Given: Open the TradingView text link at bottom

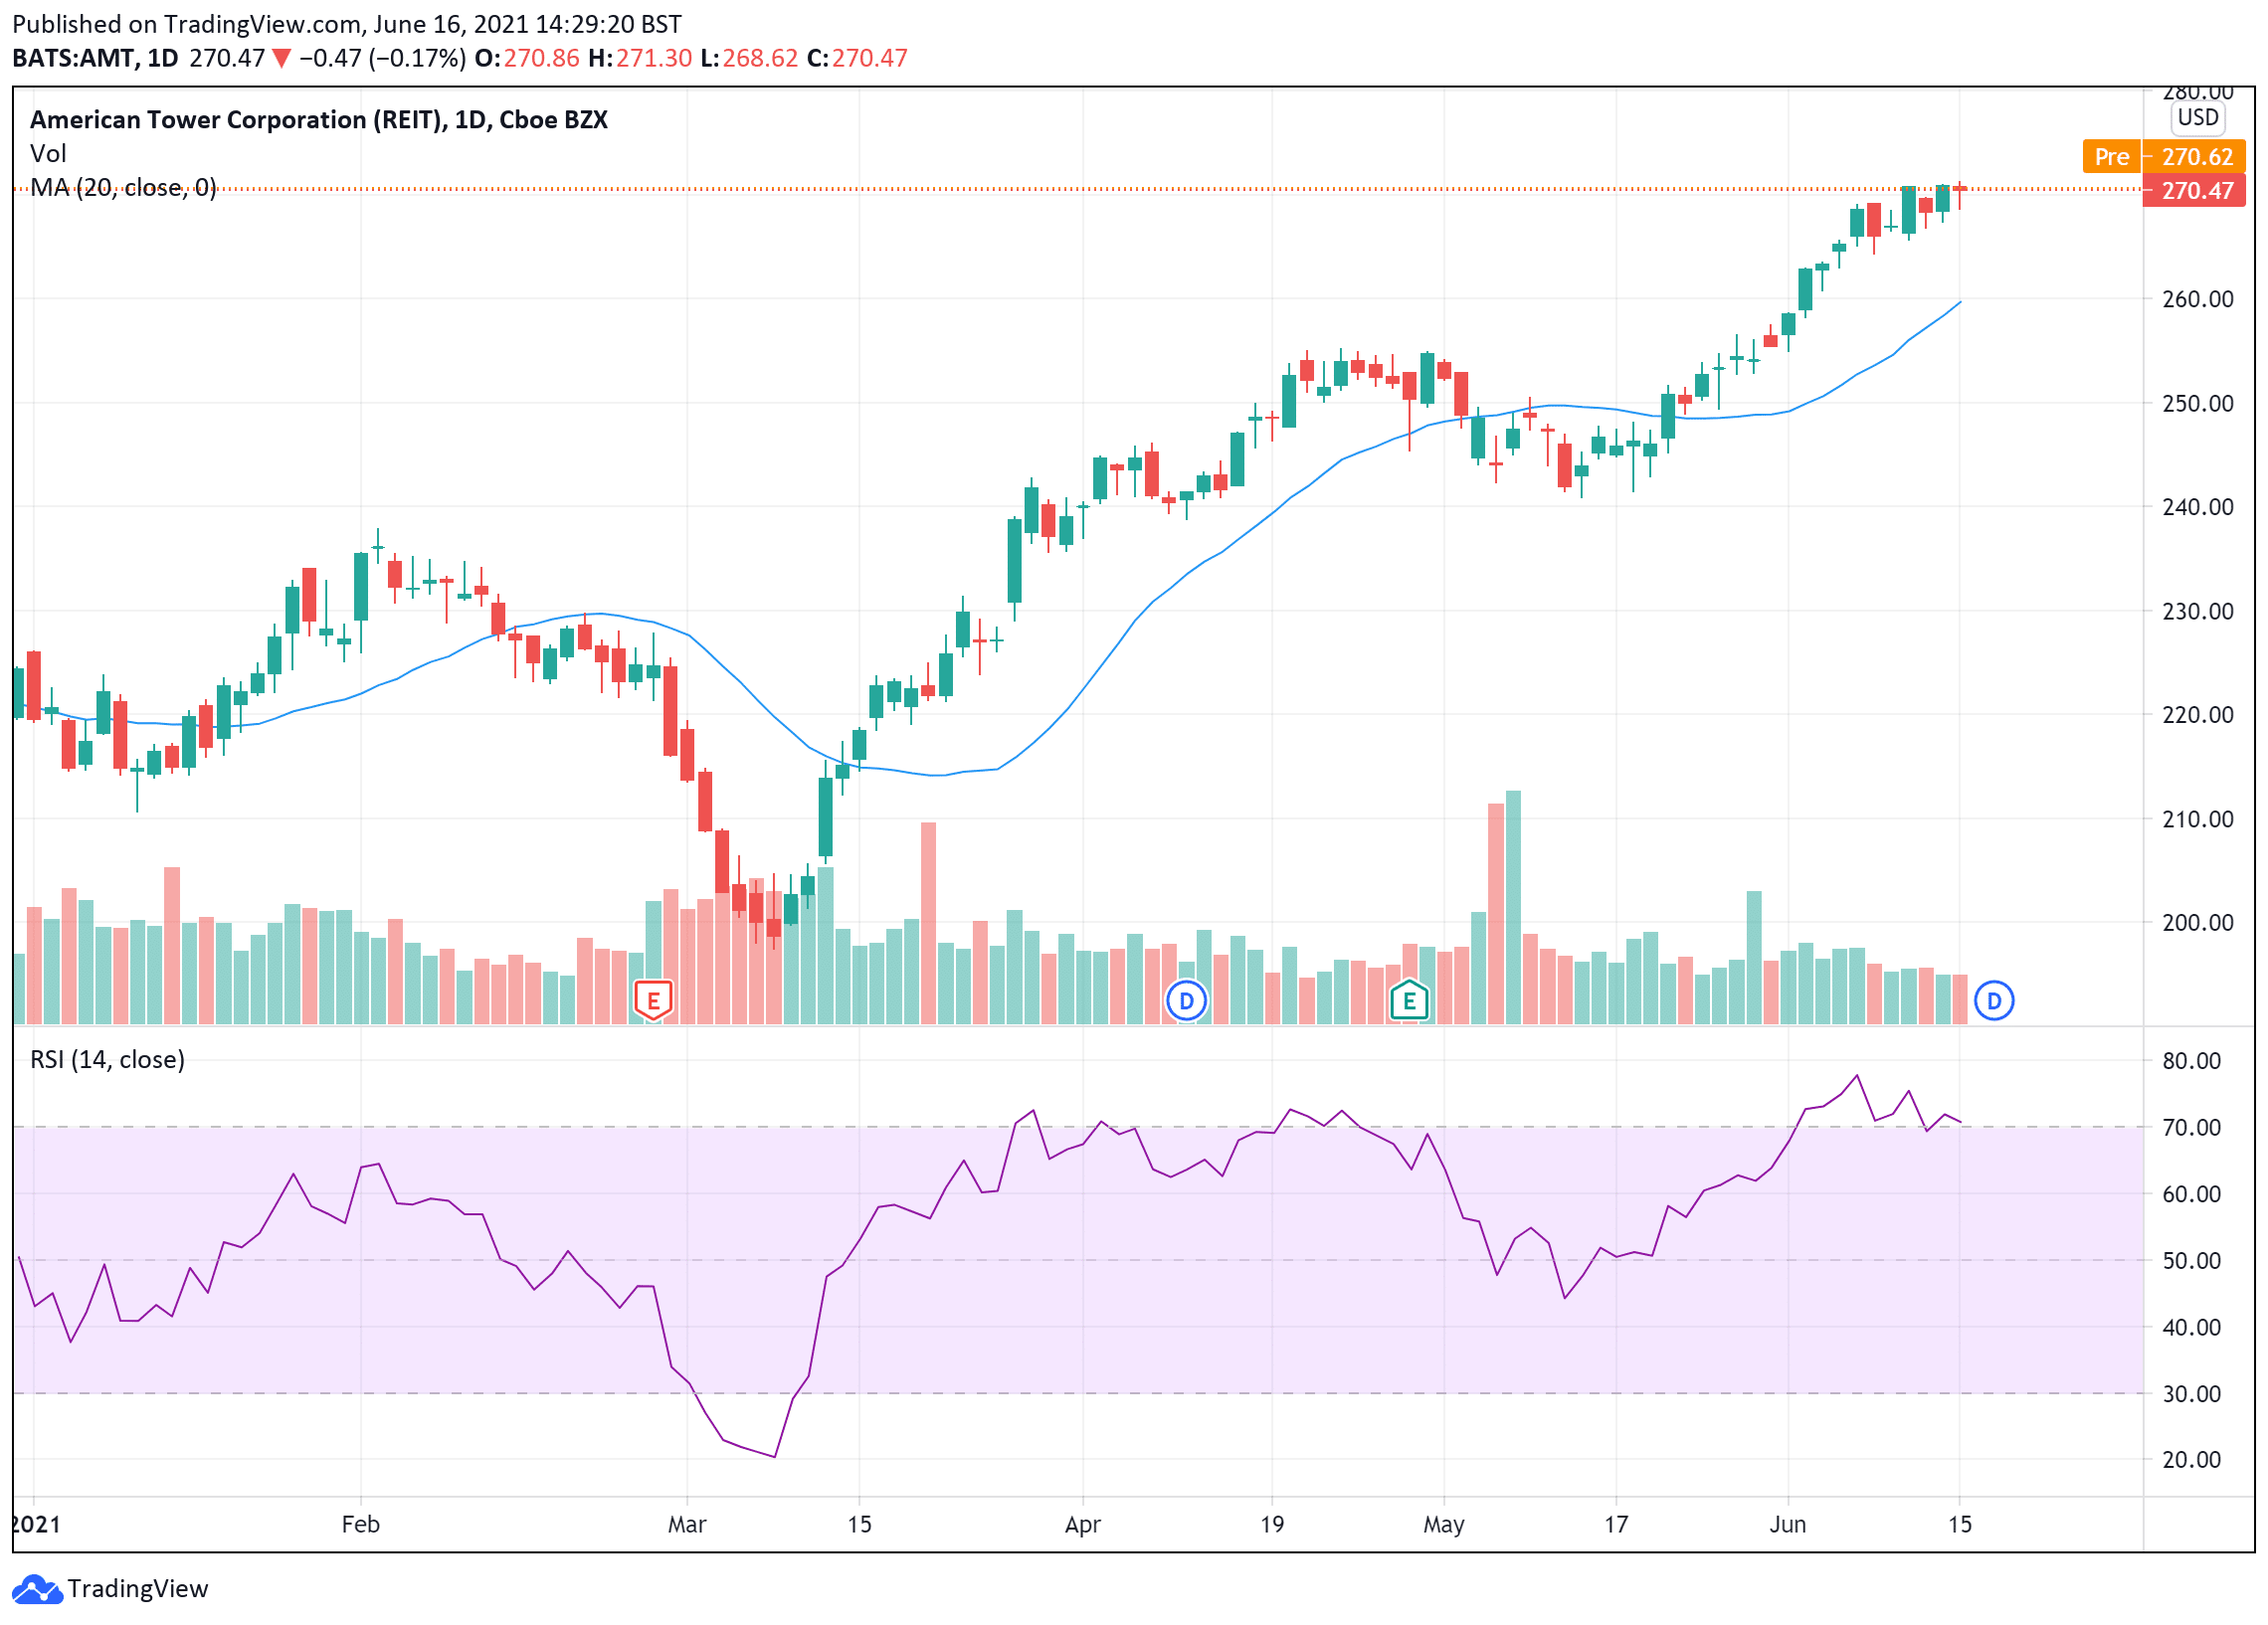Looking at the screenshot, I should click(138, 1589).
